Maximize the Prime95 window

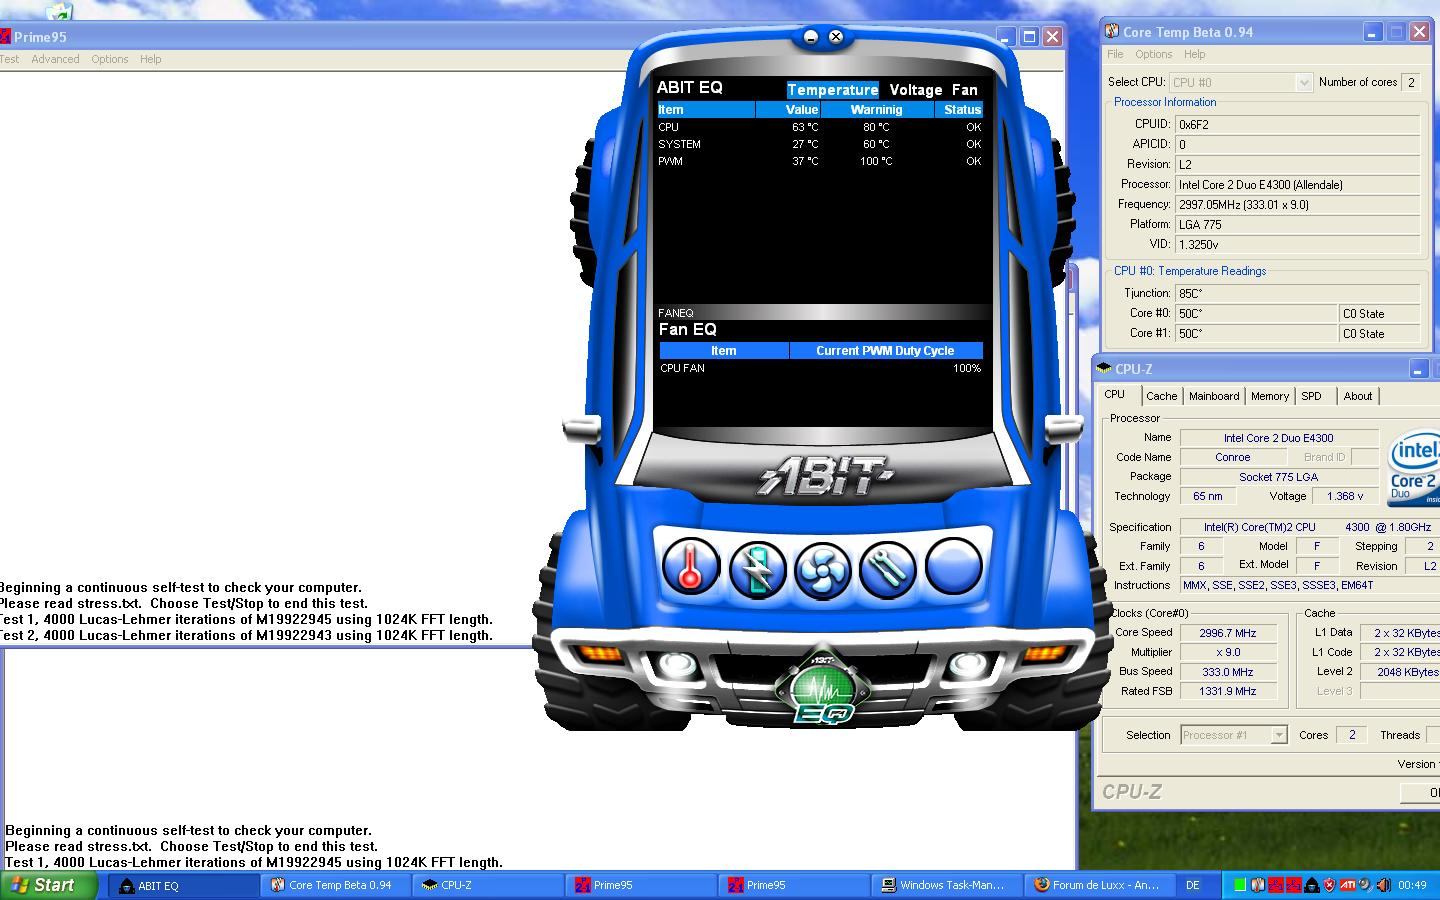pos(1029,37)
